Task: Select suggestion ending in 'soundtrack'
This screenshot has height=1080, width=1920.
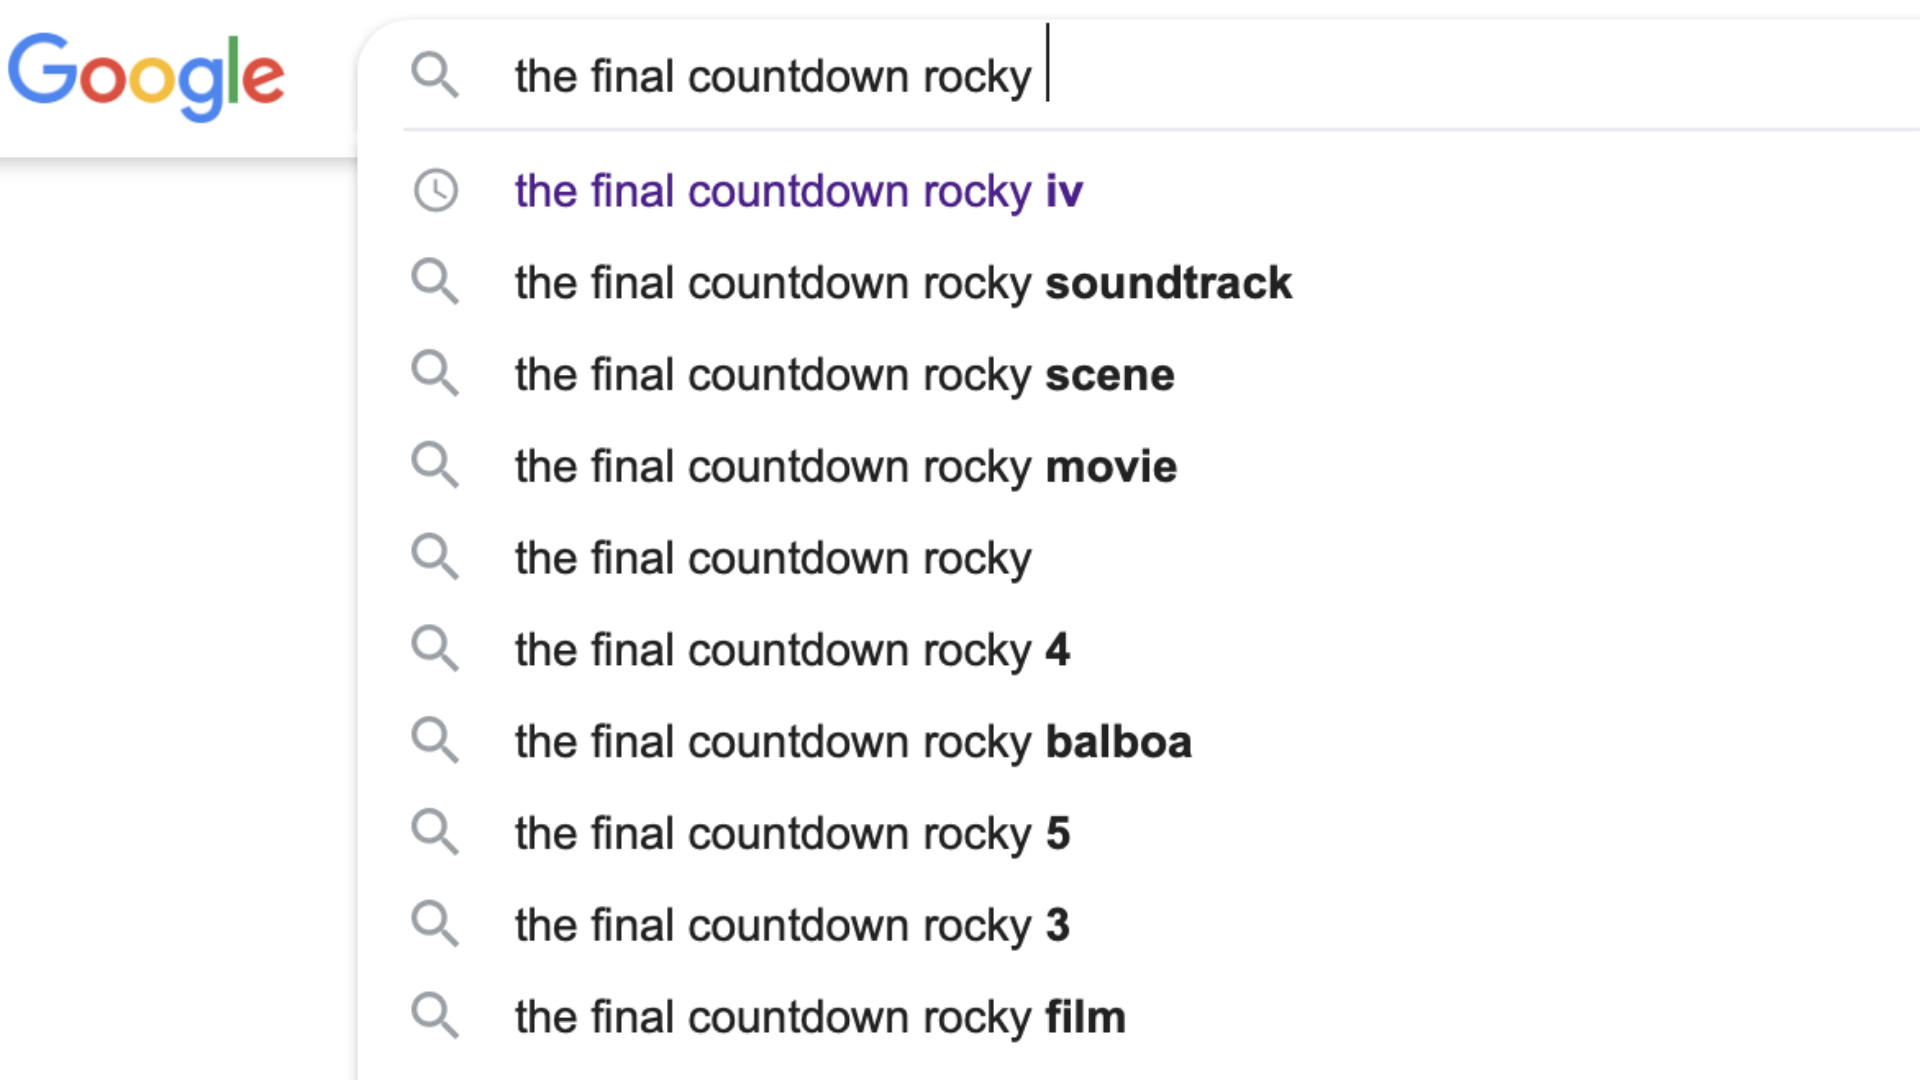Action: click(1140, 282)
